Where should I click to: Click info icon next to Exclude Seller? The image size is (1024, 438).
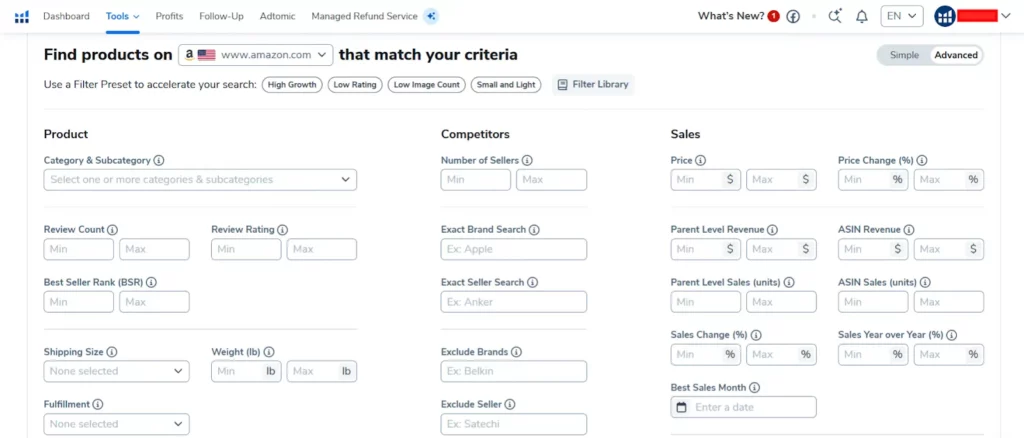510,404
